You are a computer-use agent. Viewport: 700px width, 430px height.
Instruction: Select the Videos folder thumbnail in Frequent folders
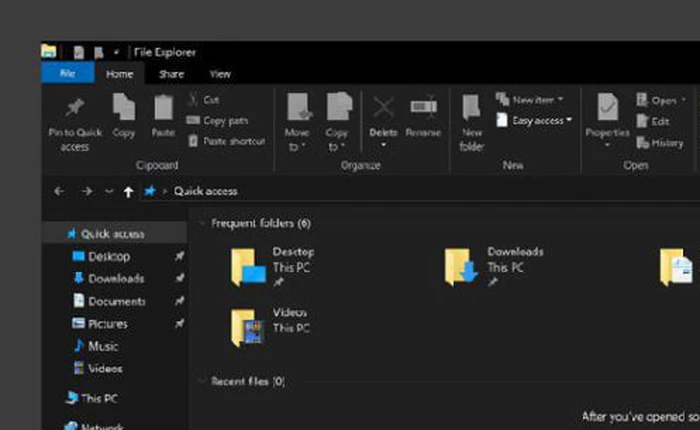point(247,327)
